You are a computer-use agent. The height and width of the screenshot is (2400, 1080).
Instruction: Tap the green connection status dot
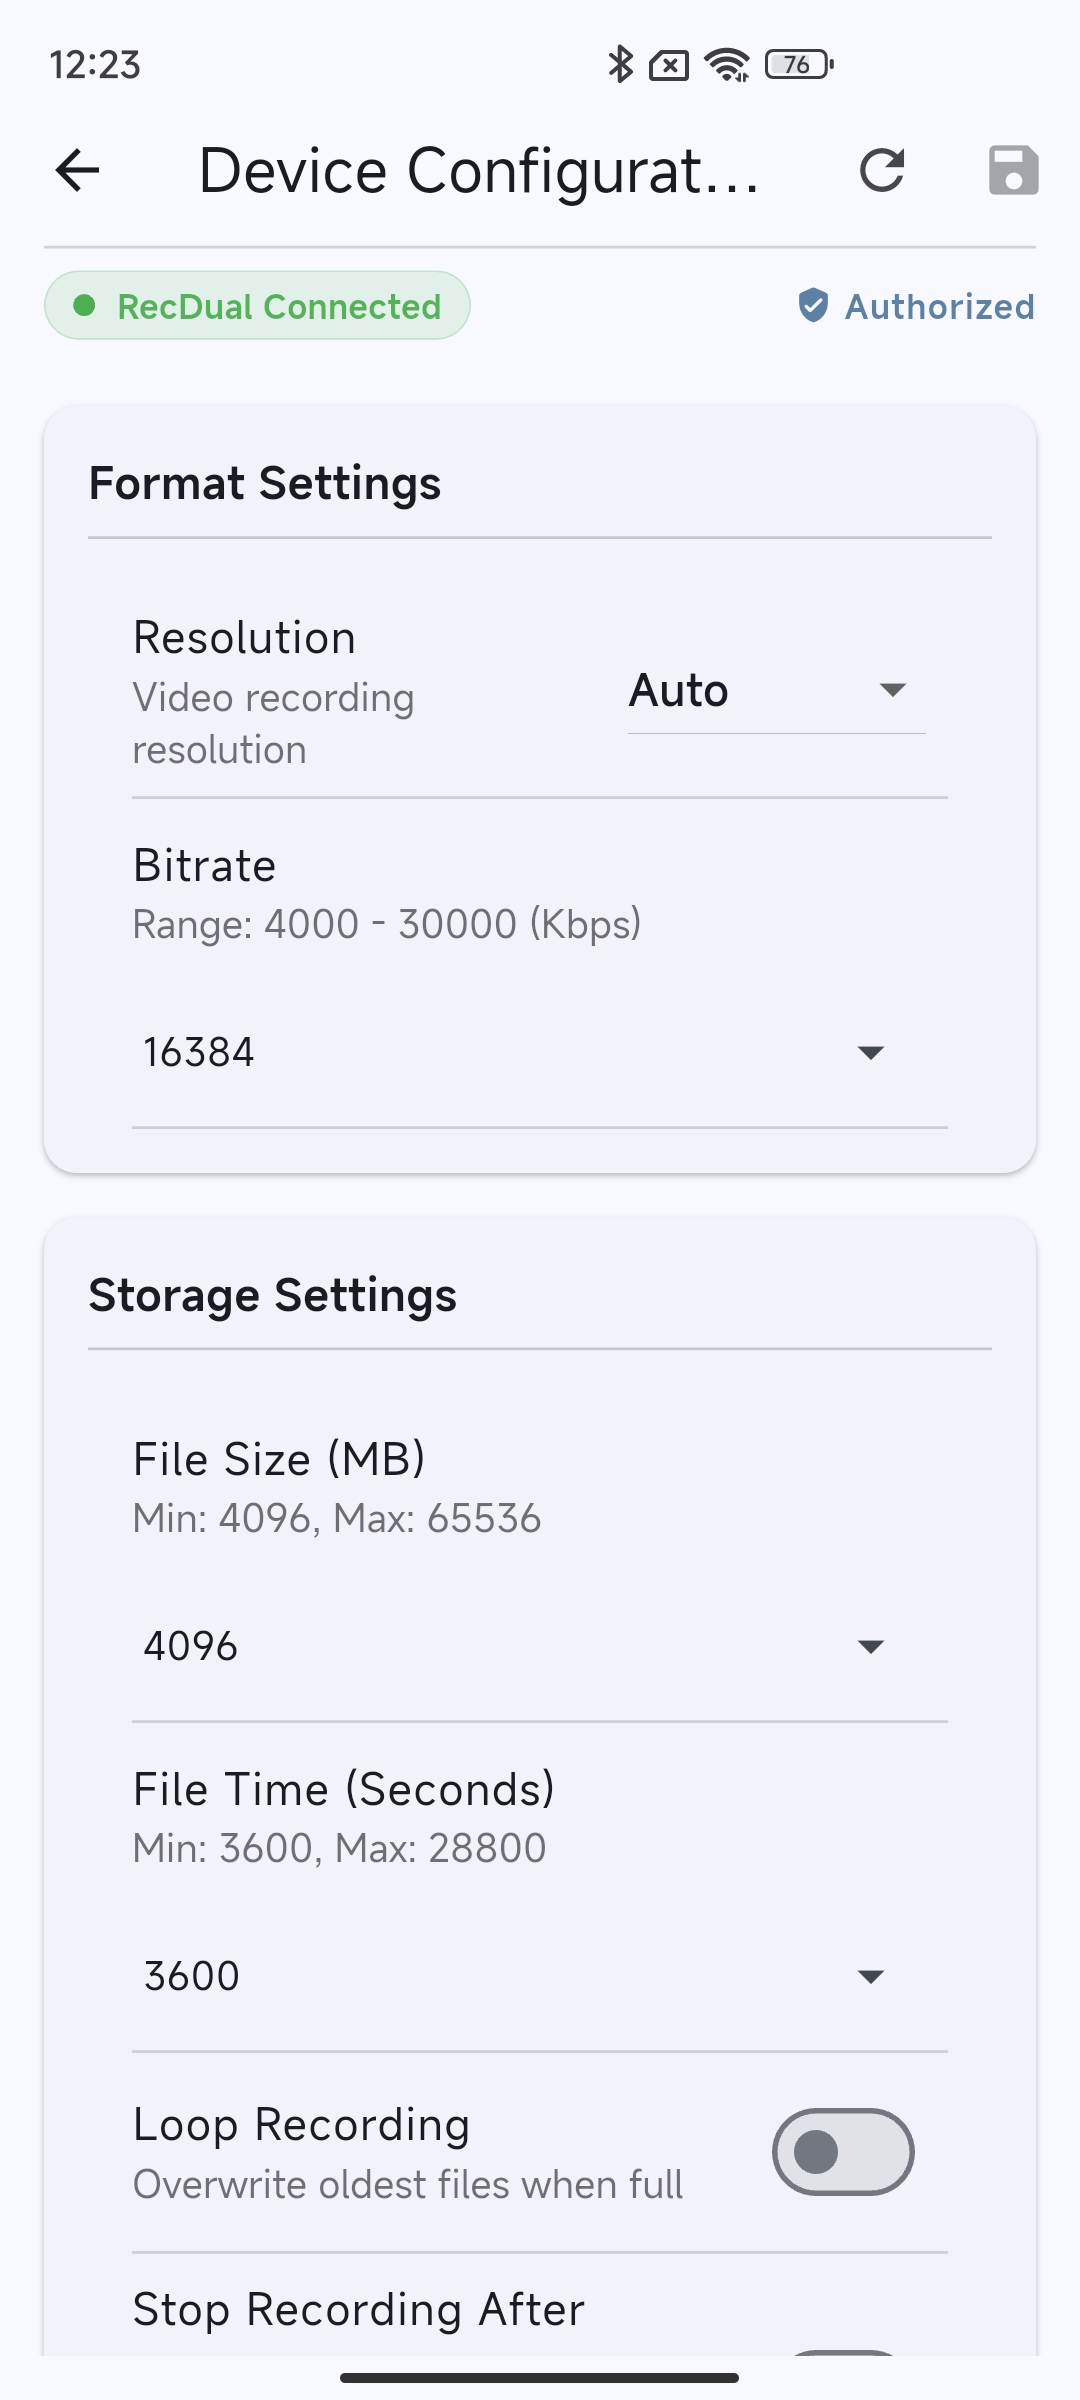coord(85,306)
